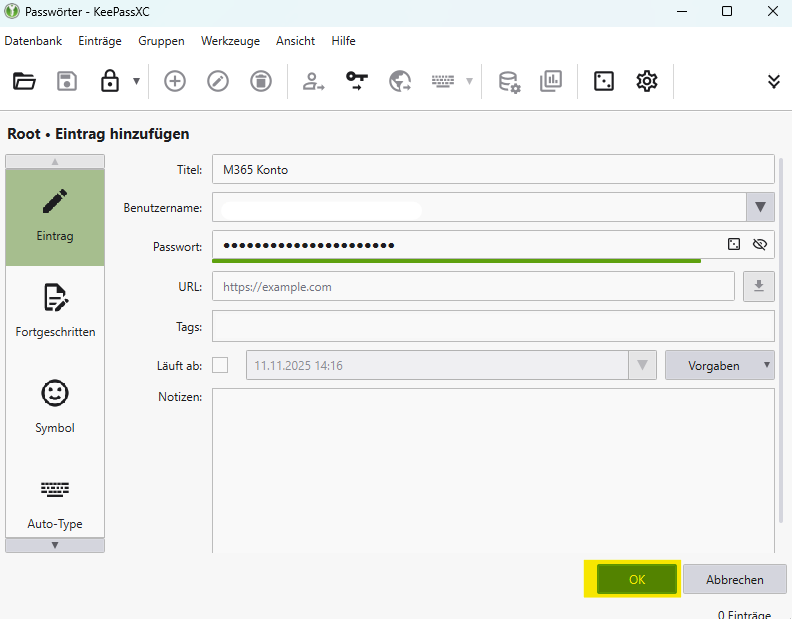Open database reports icon in toolbar
The height and width of the screenshot is (619, 792).
[551, 81]
